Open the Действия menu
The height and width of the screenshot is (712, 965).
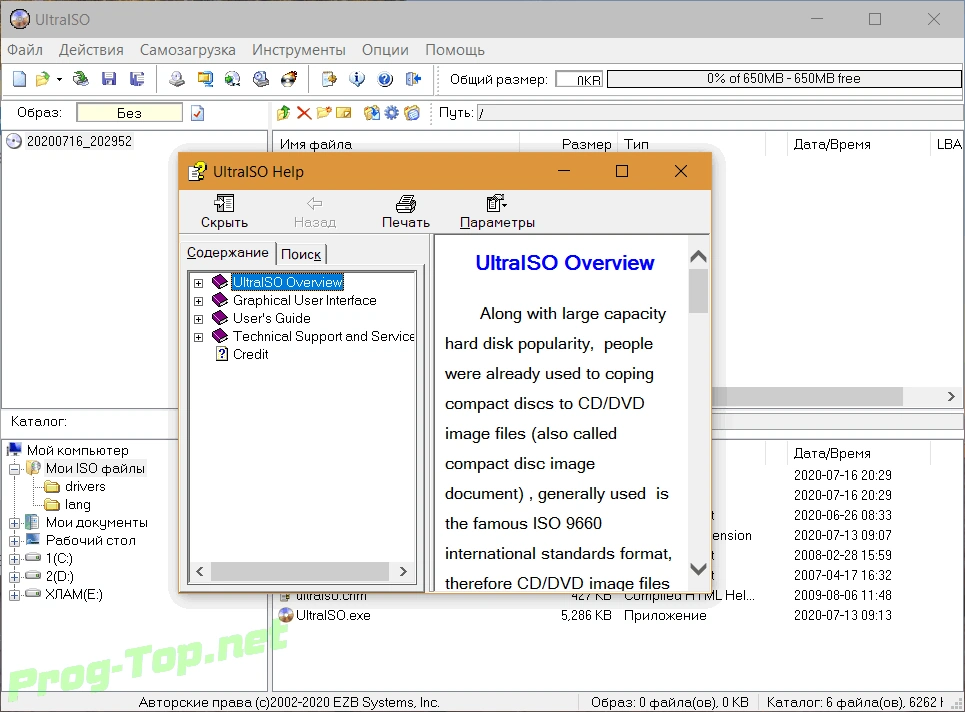click(91, 50)
